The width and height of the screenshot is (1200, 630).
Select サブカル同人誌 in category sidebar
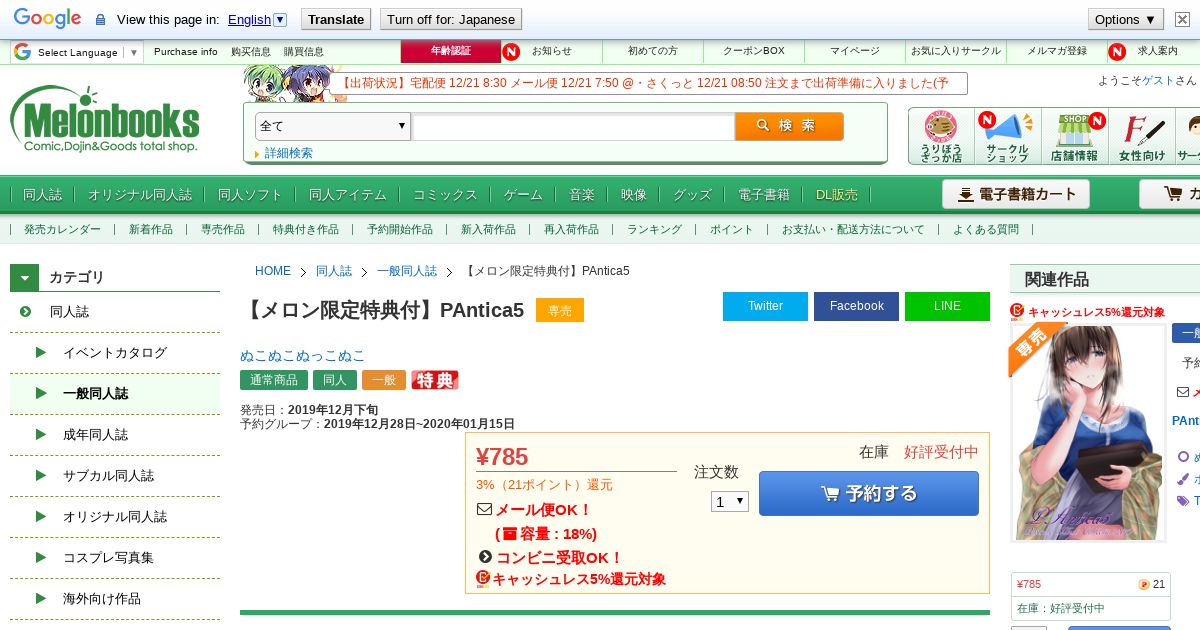115,475
